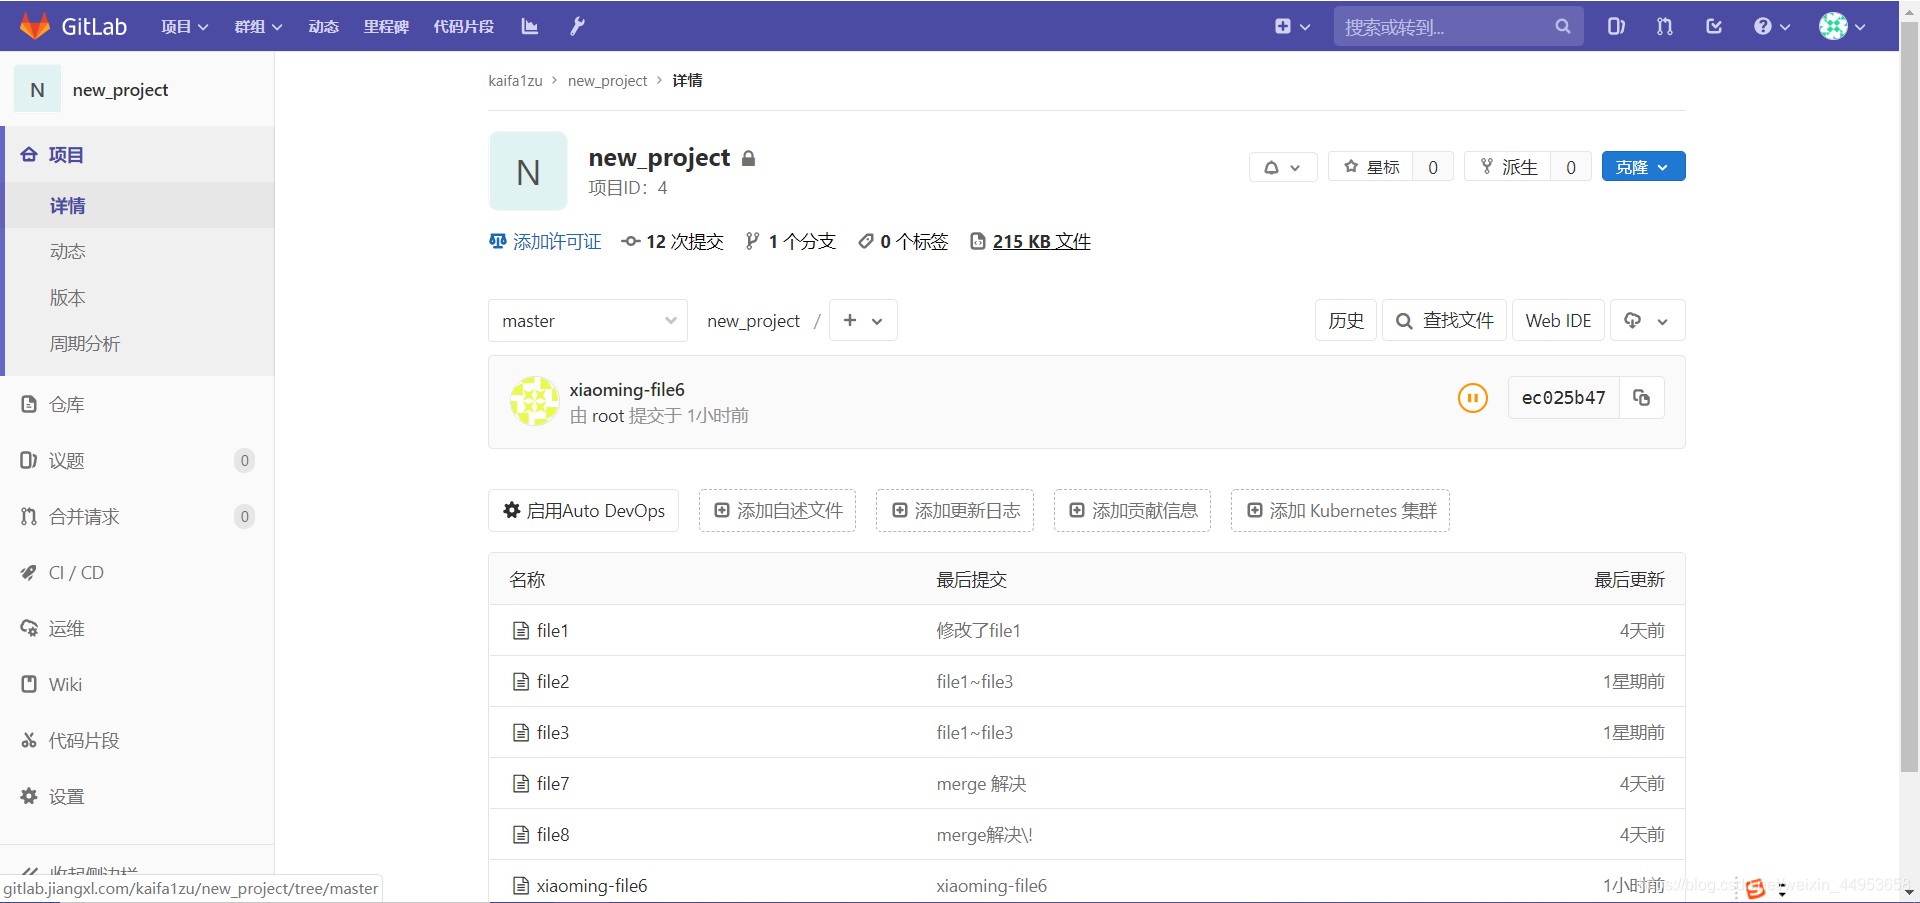Click the 历史 history button
The width and height of the screenshot is (1920, 903).
[x=1346, y=321]
